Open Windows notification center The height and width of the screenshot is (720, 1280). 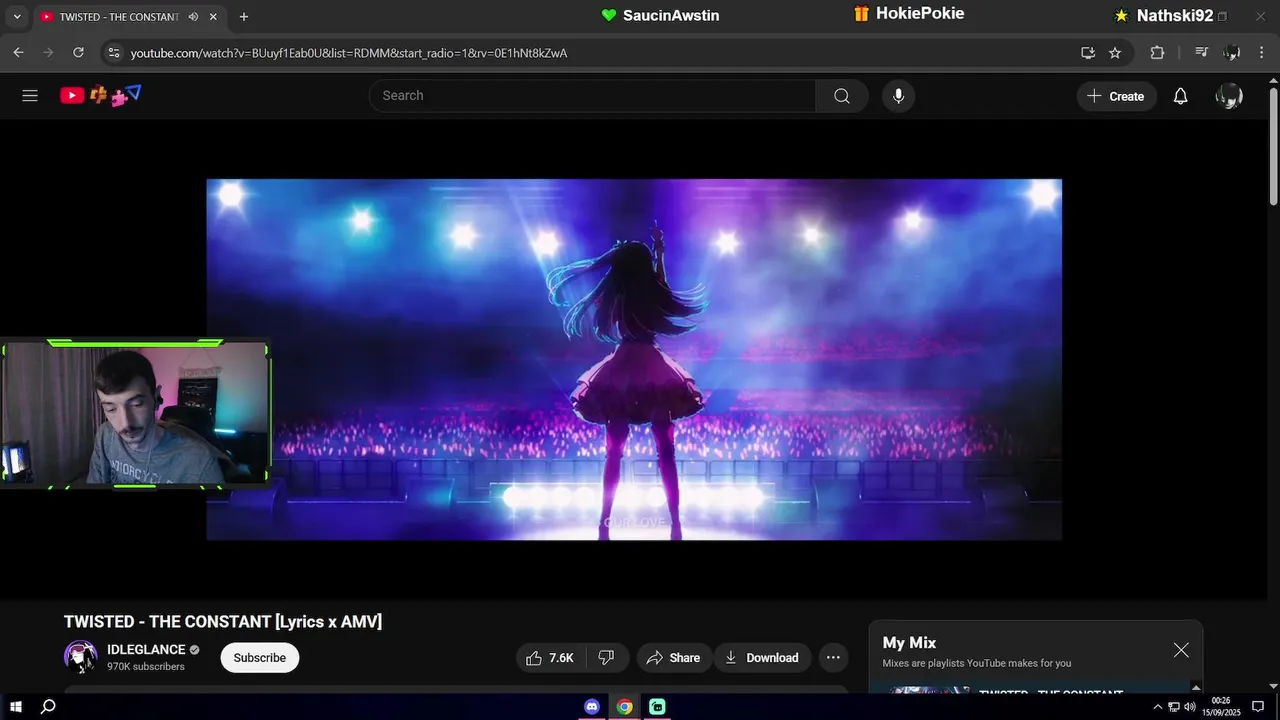click(x=1258, y=707)
